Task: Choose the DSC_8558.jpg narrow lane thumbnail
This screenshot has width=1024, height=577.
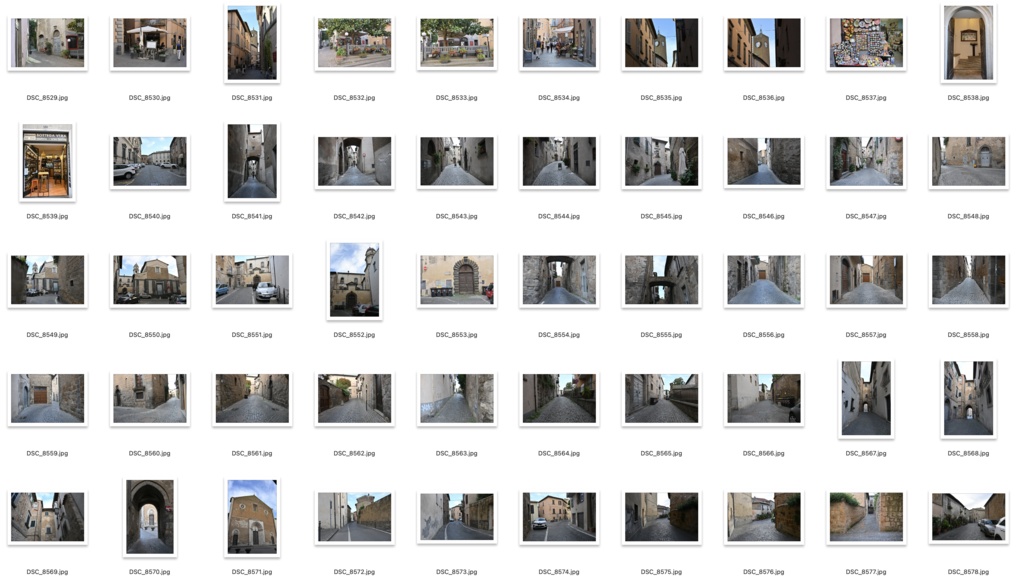Action: click(968, 280)
